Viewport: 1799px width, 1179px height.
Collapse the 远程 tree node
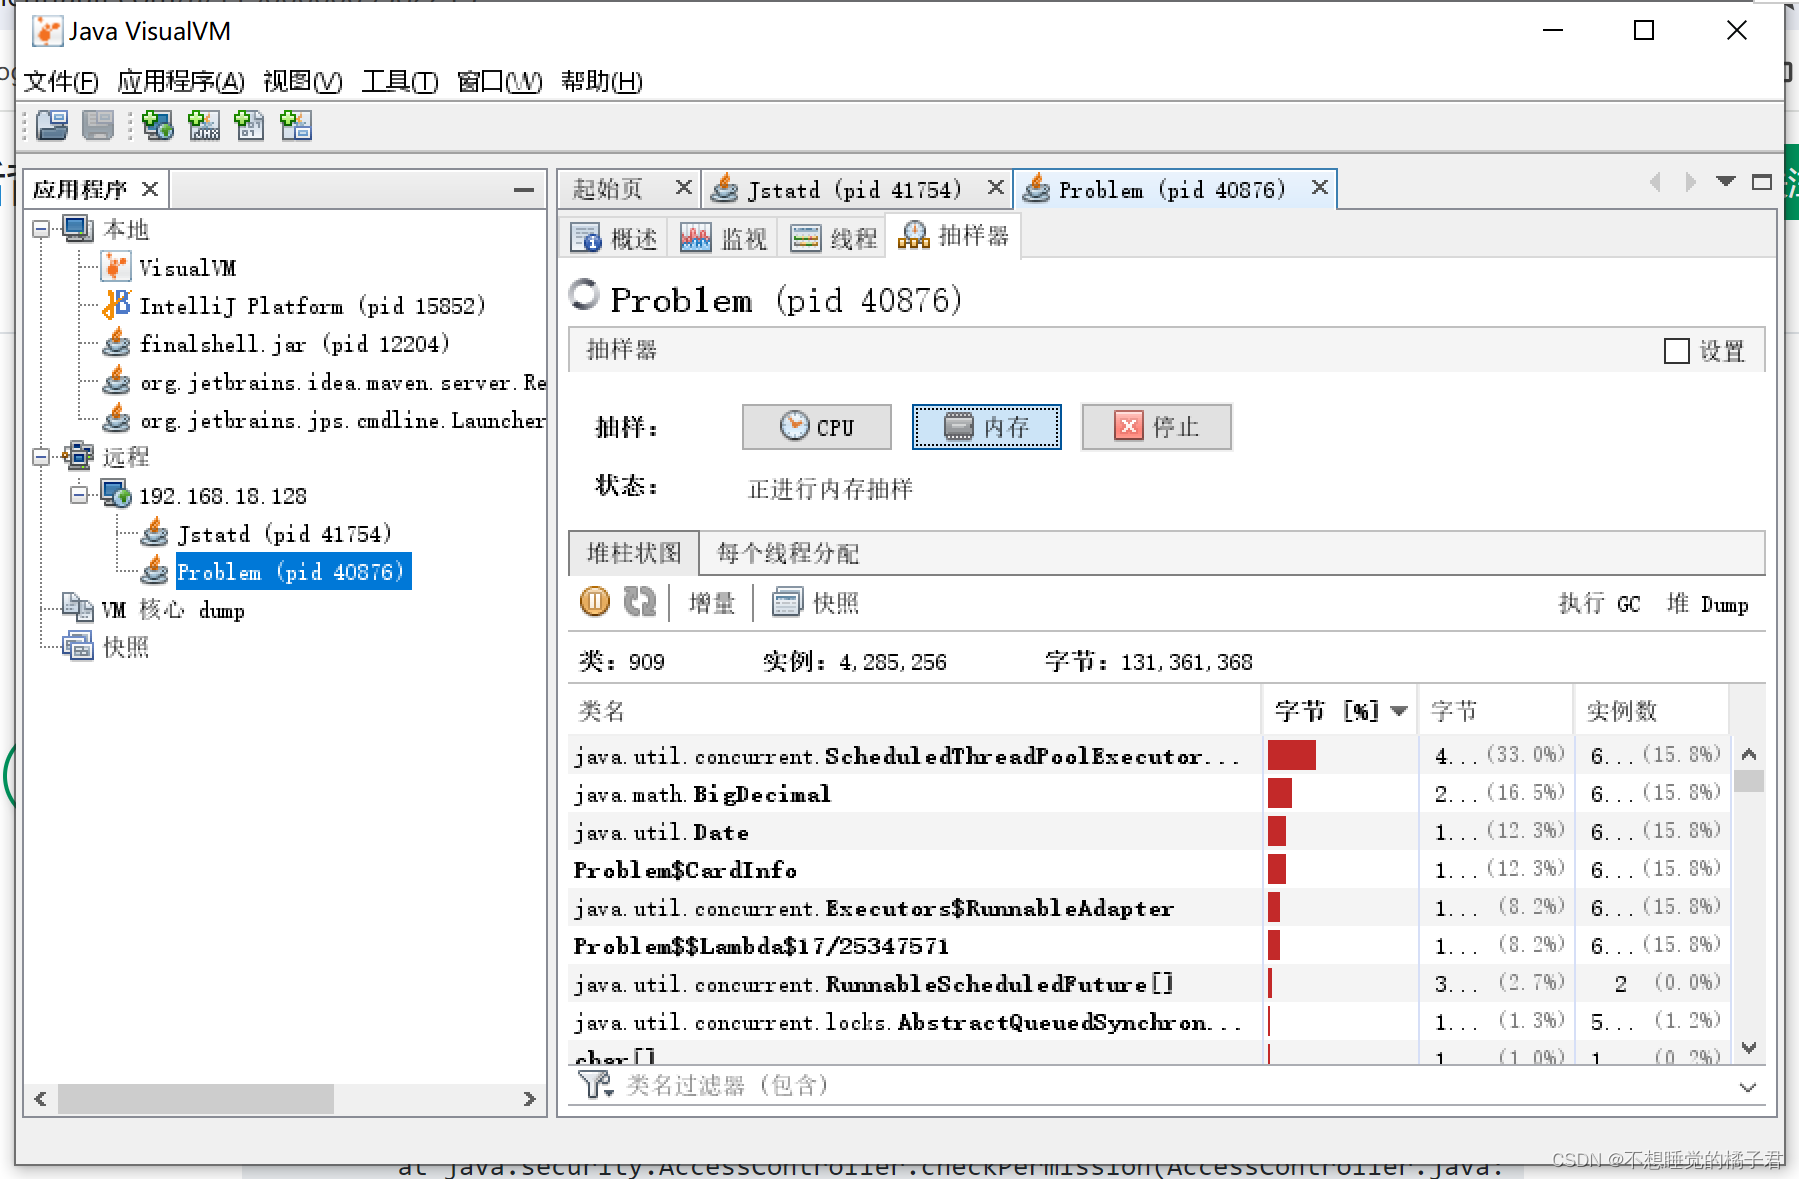(41, 457)
